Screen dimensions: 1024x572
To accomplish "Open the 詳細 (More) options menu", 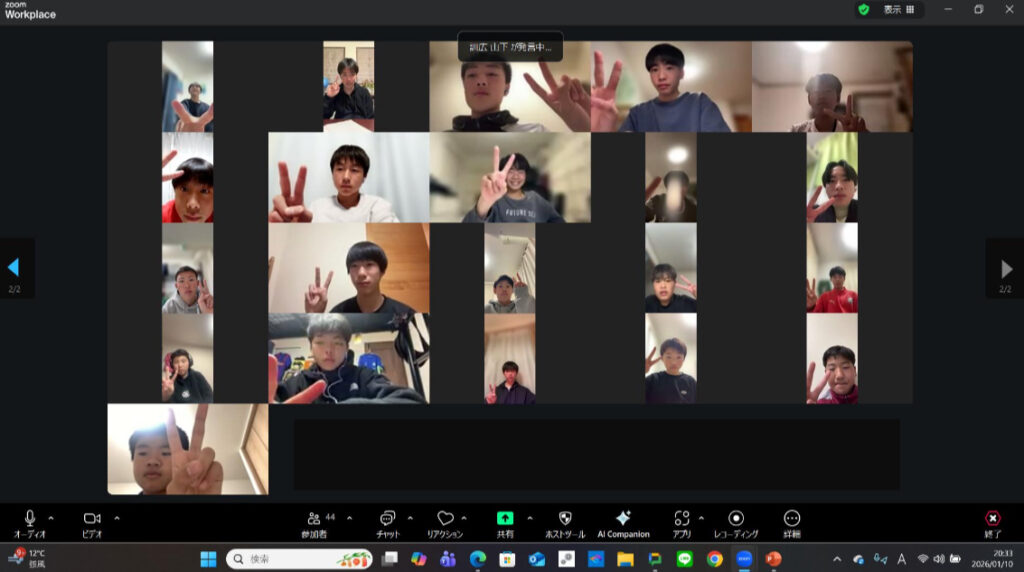I will point(792,519).
